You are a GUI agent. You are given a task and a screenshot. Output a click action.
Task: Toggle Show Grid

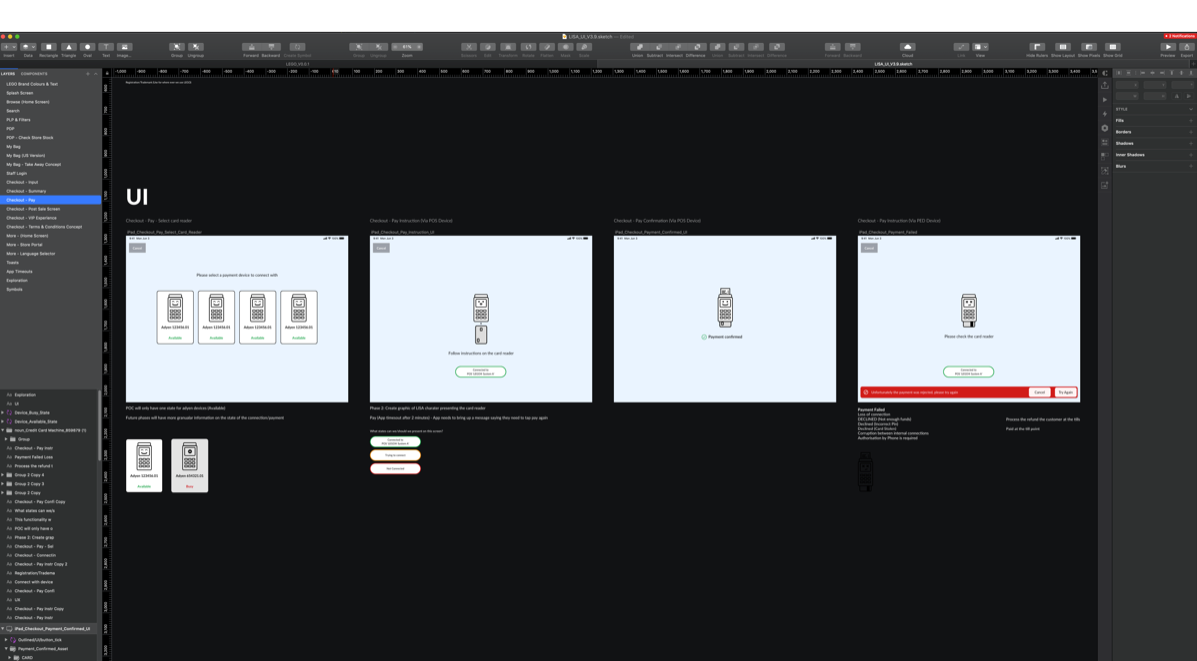point(1113,47)
